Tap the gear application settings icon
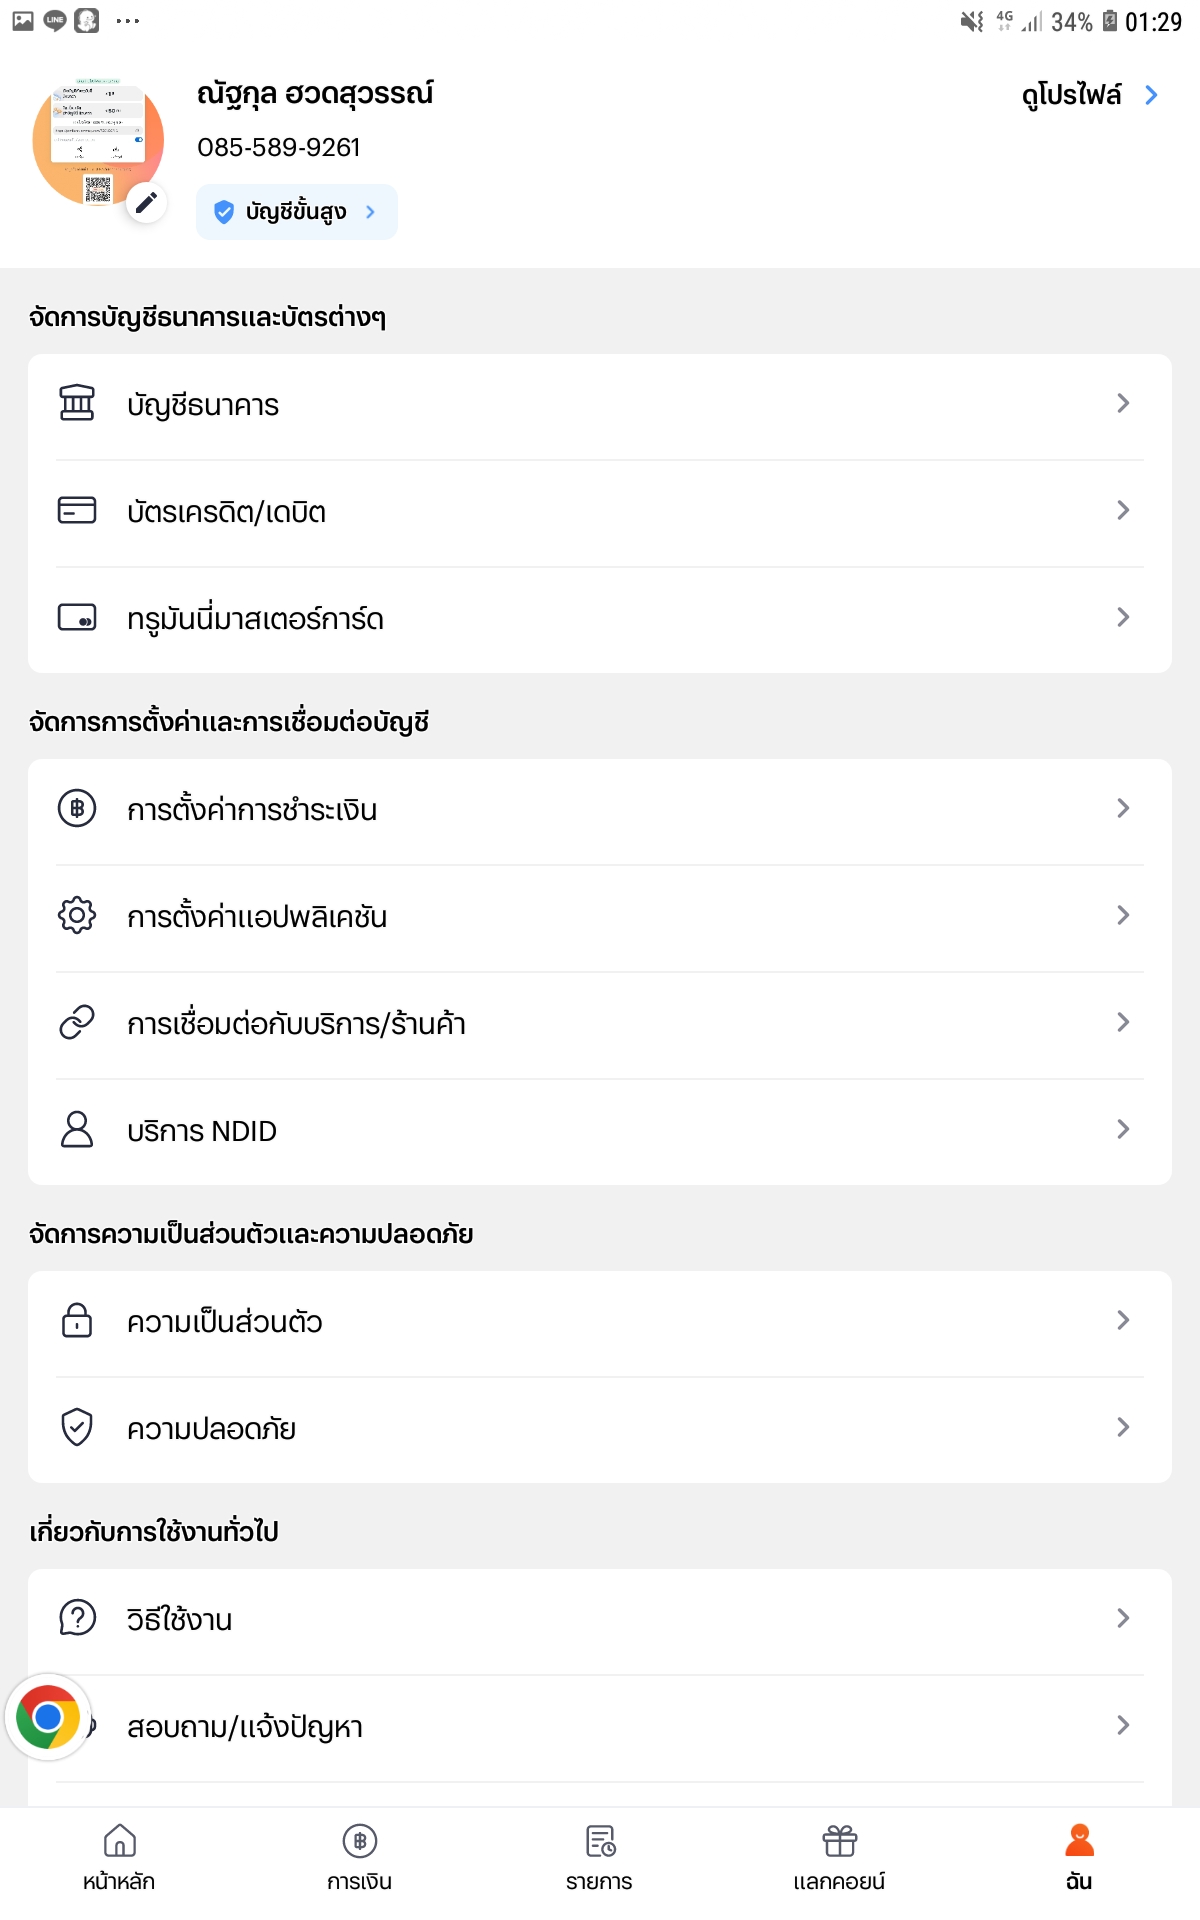This screenshot has width=1200, height=1920. click(77, 915)
